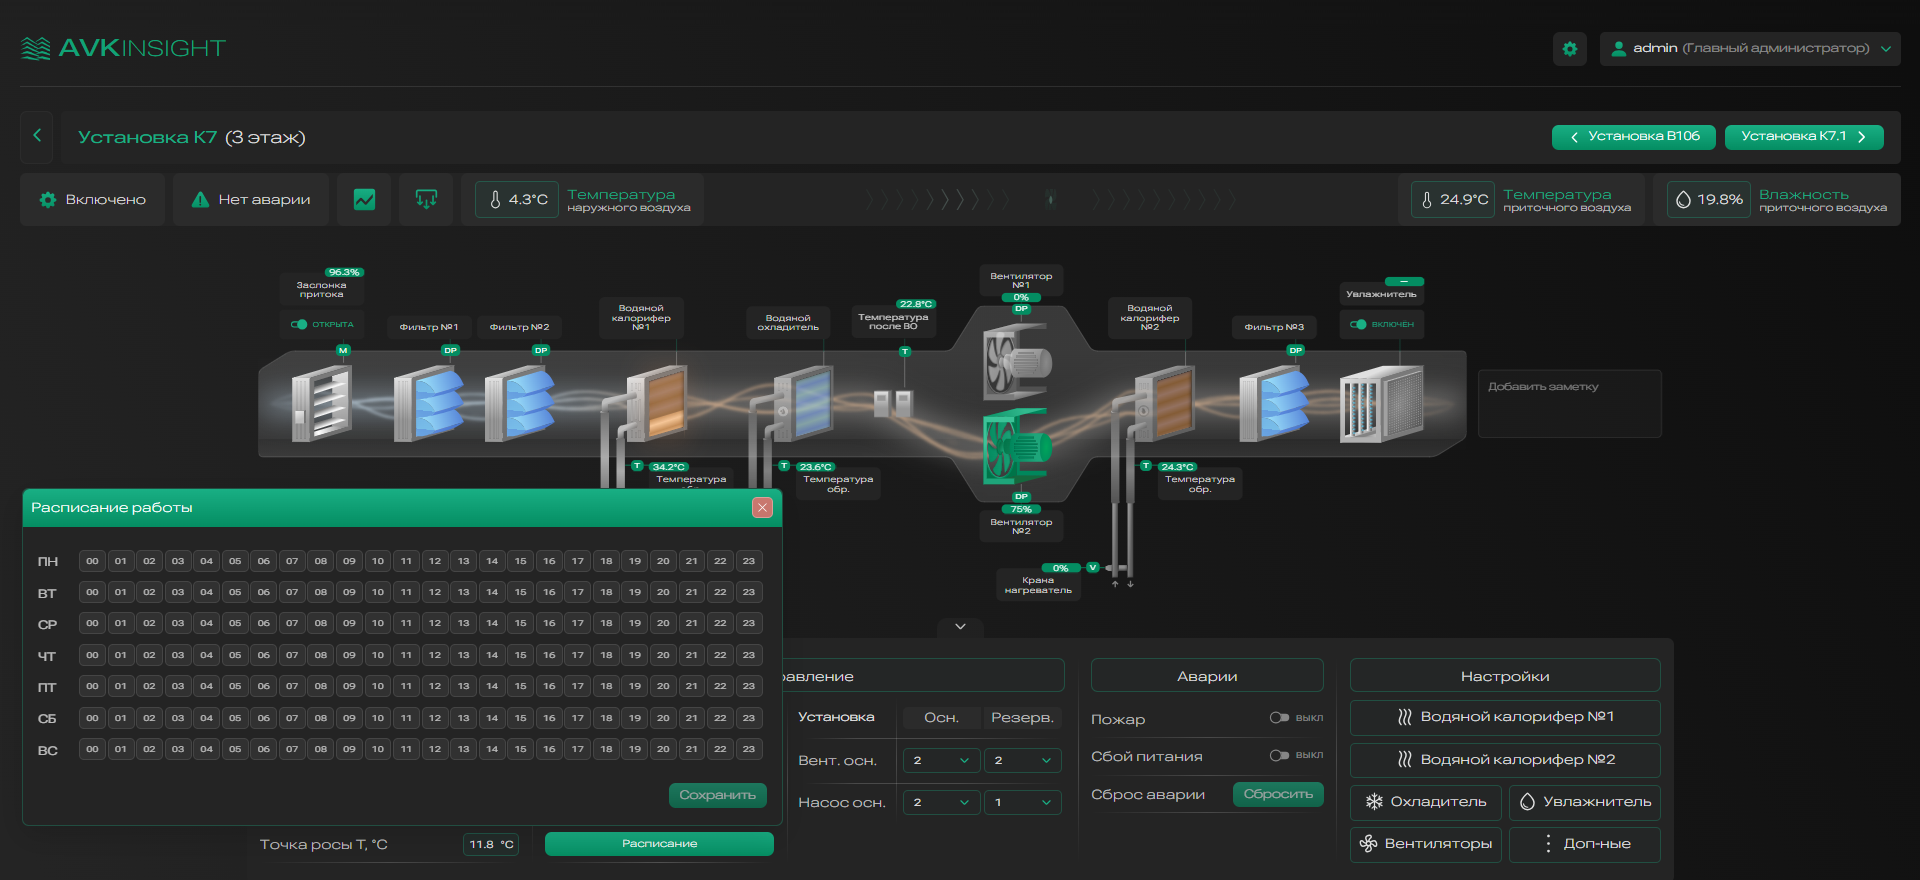Toggle the supply damper ОТКРЫТА switch
The width and height of the screenshot is (1920, 880).
coord(299,324)
